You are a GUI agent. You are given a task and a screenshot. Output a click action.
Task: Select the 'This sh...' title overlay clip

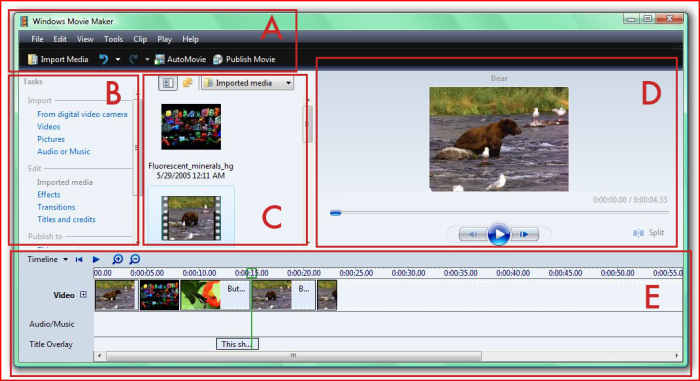coord(237,344)
